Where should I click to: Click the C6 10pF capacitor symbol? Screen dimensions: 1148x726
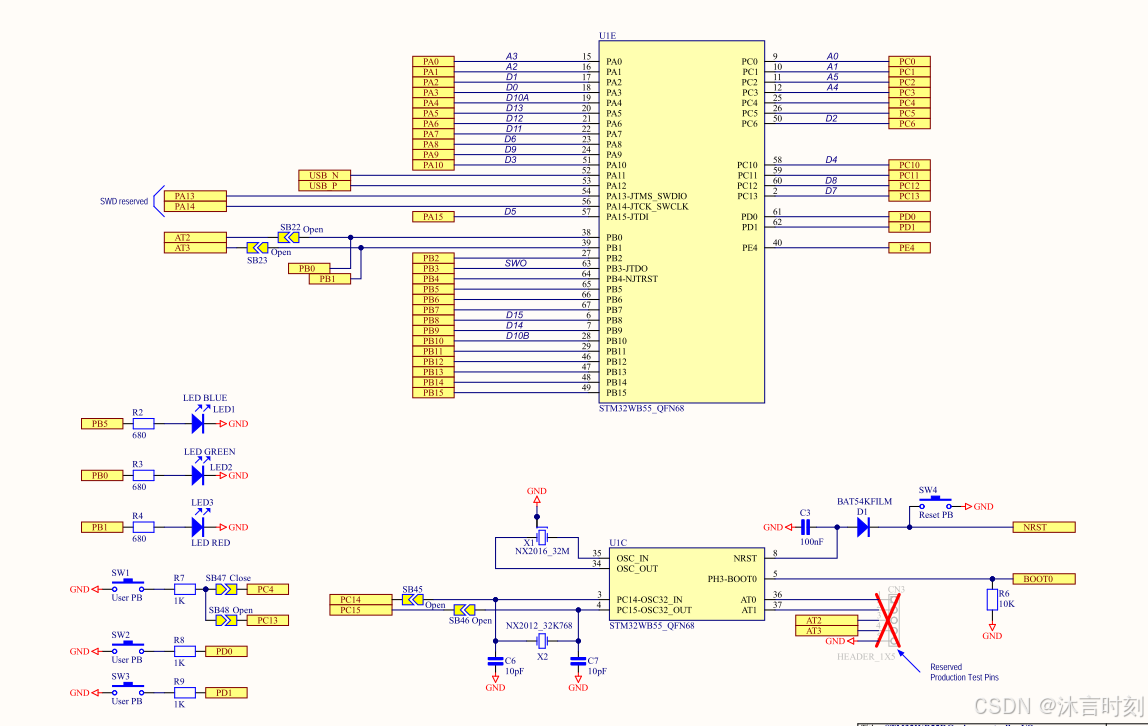(495, 661)
